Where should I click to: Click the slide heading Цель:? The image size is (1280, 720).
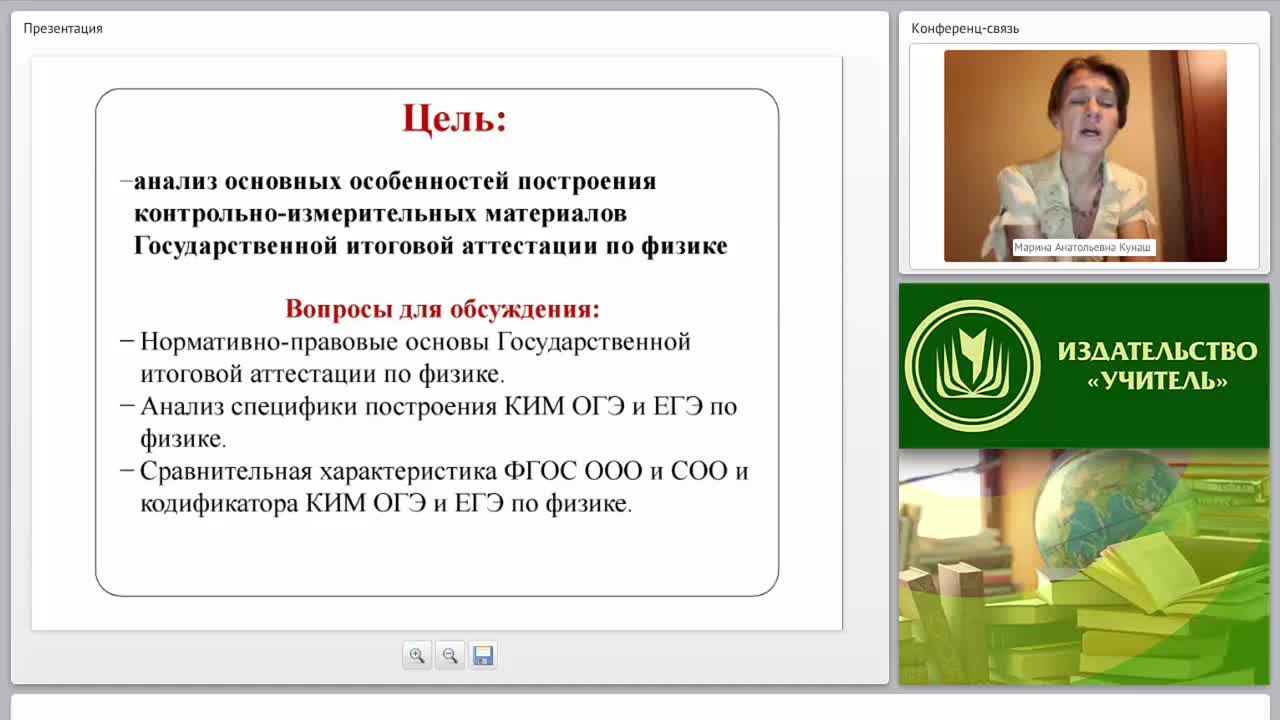click(x=455, y=118)
